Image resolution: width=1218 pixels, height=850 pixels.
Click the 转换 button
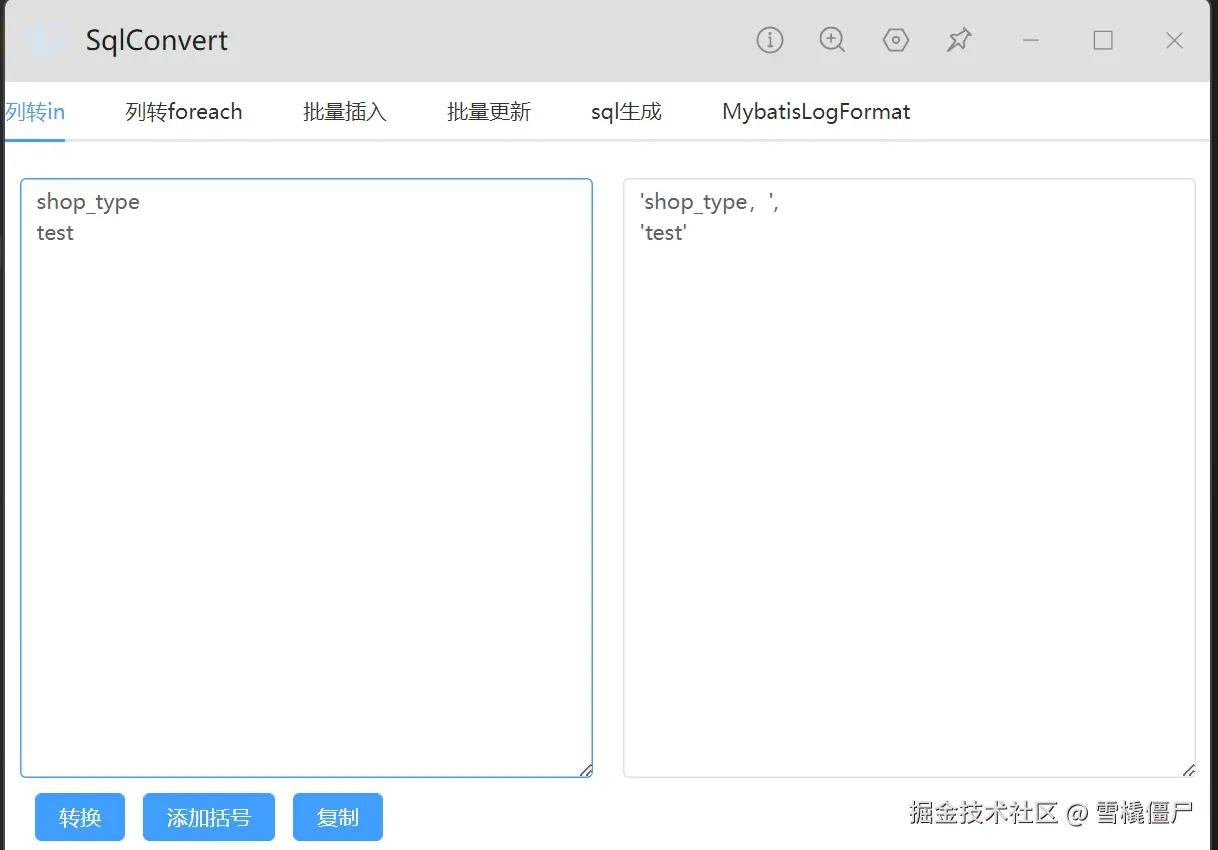pos(80,817)
